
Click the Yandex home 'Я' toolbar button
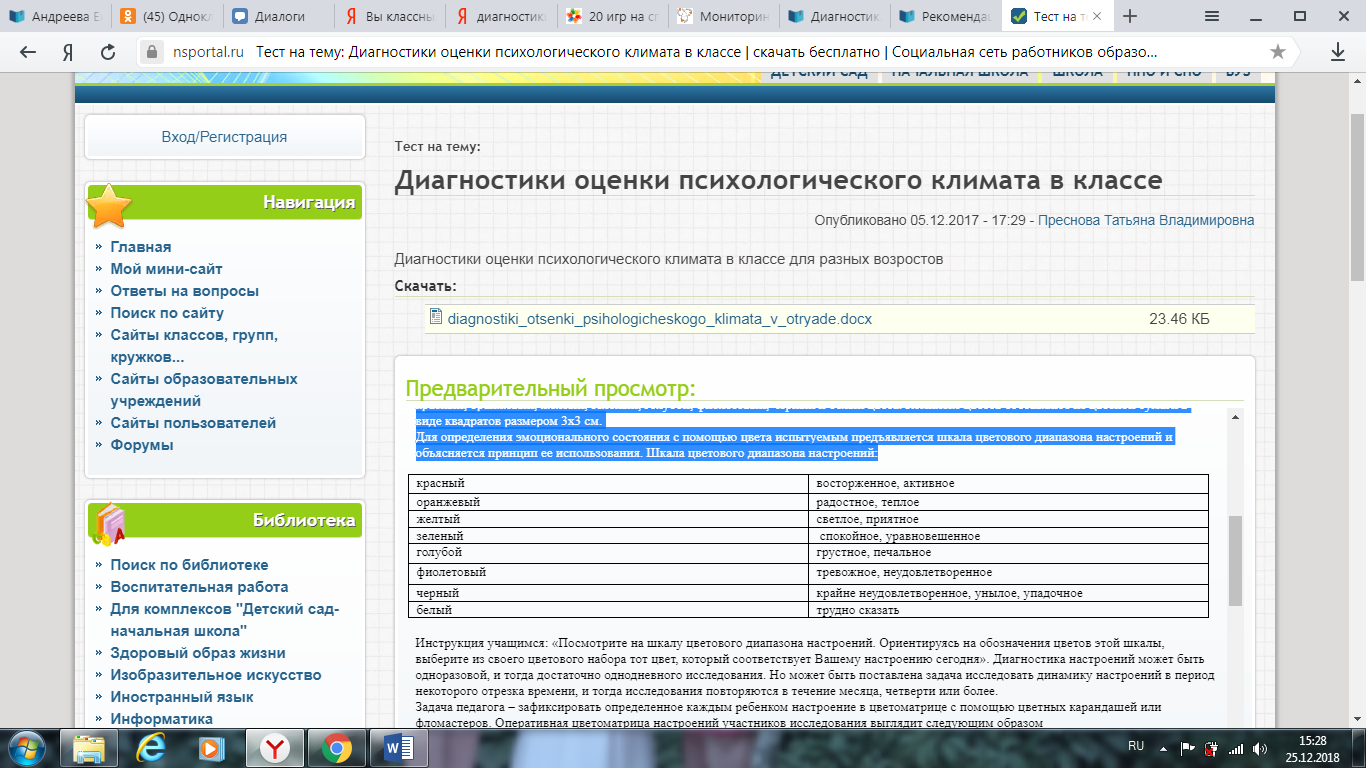coord(67,52)
